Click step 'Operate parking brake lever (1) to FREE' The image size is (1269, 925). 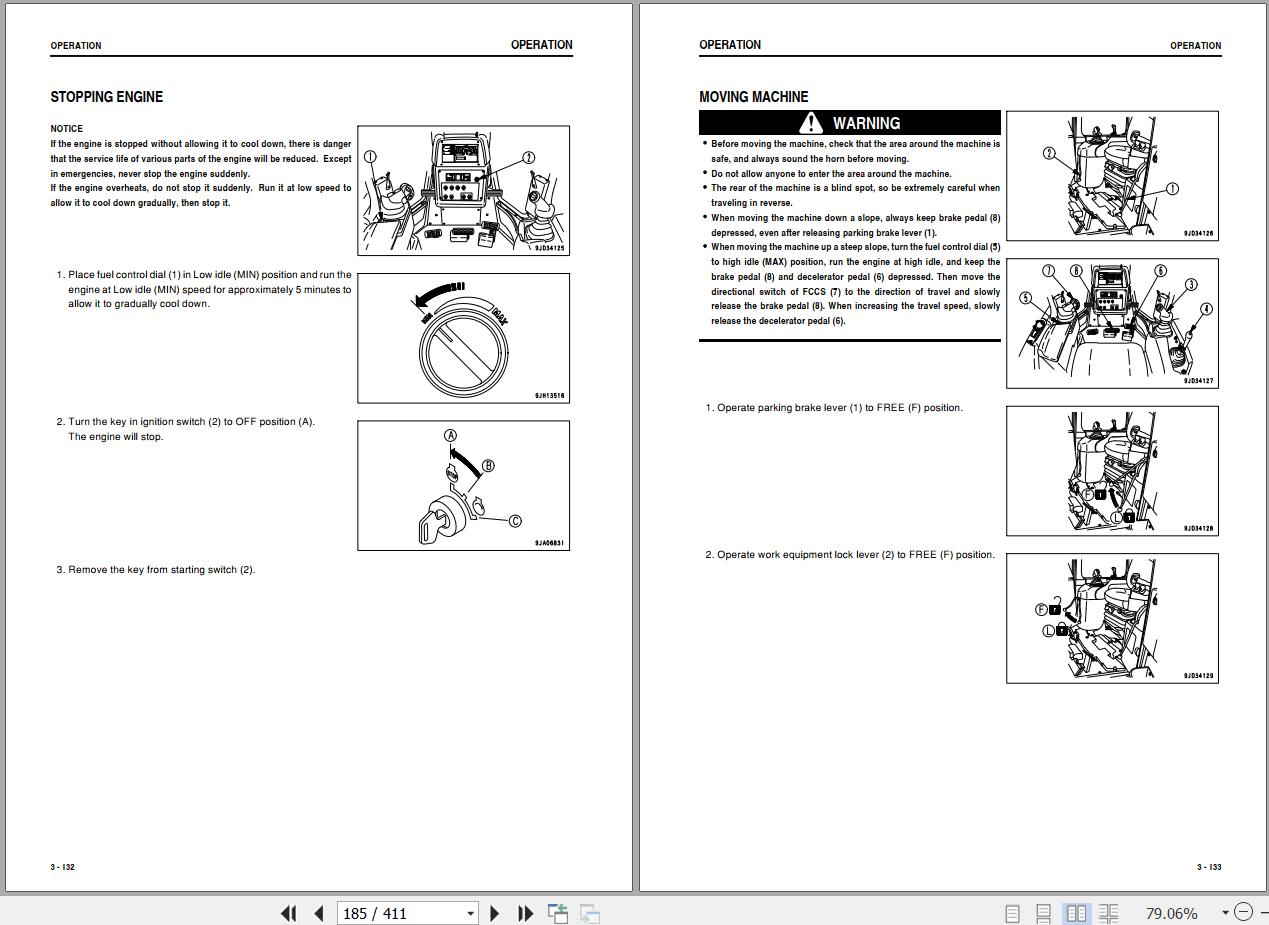tap(835, 408)
